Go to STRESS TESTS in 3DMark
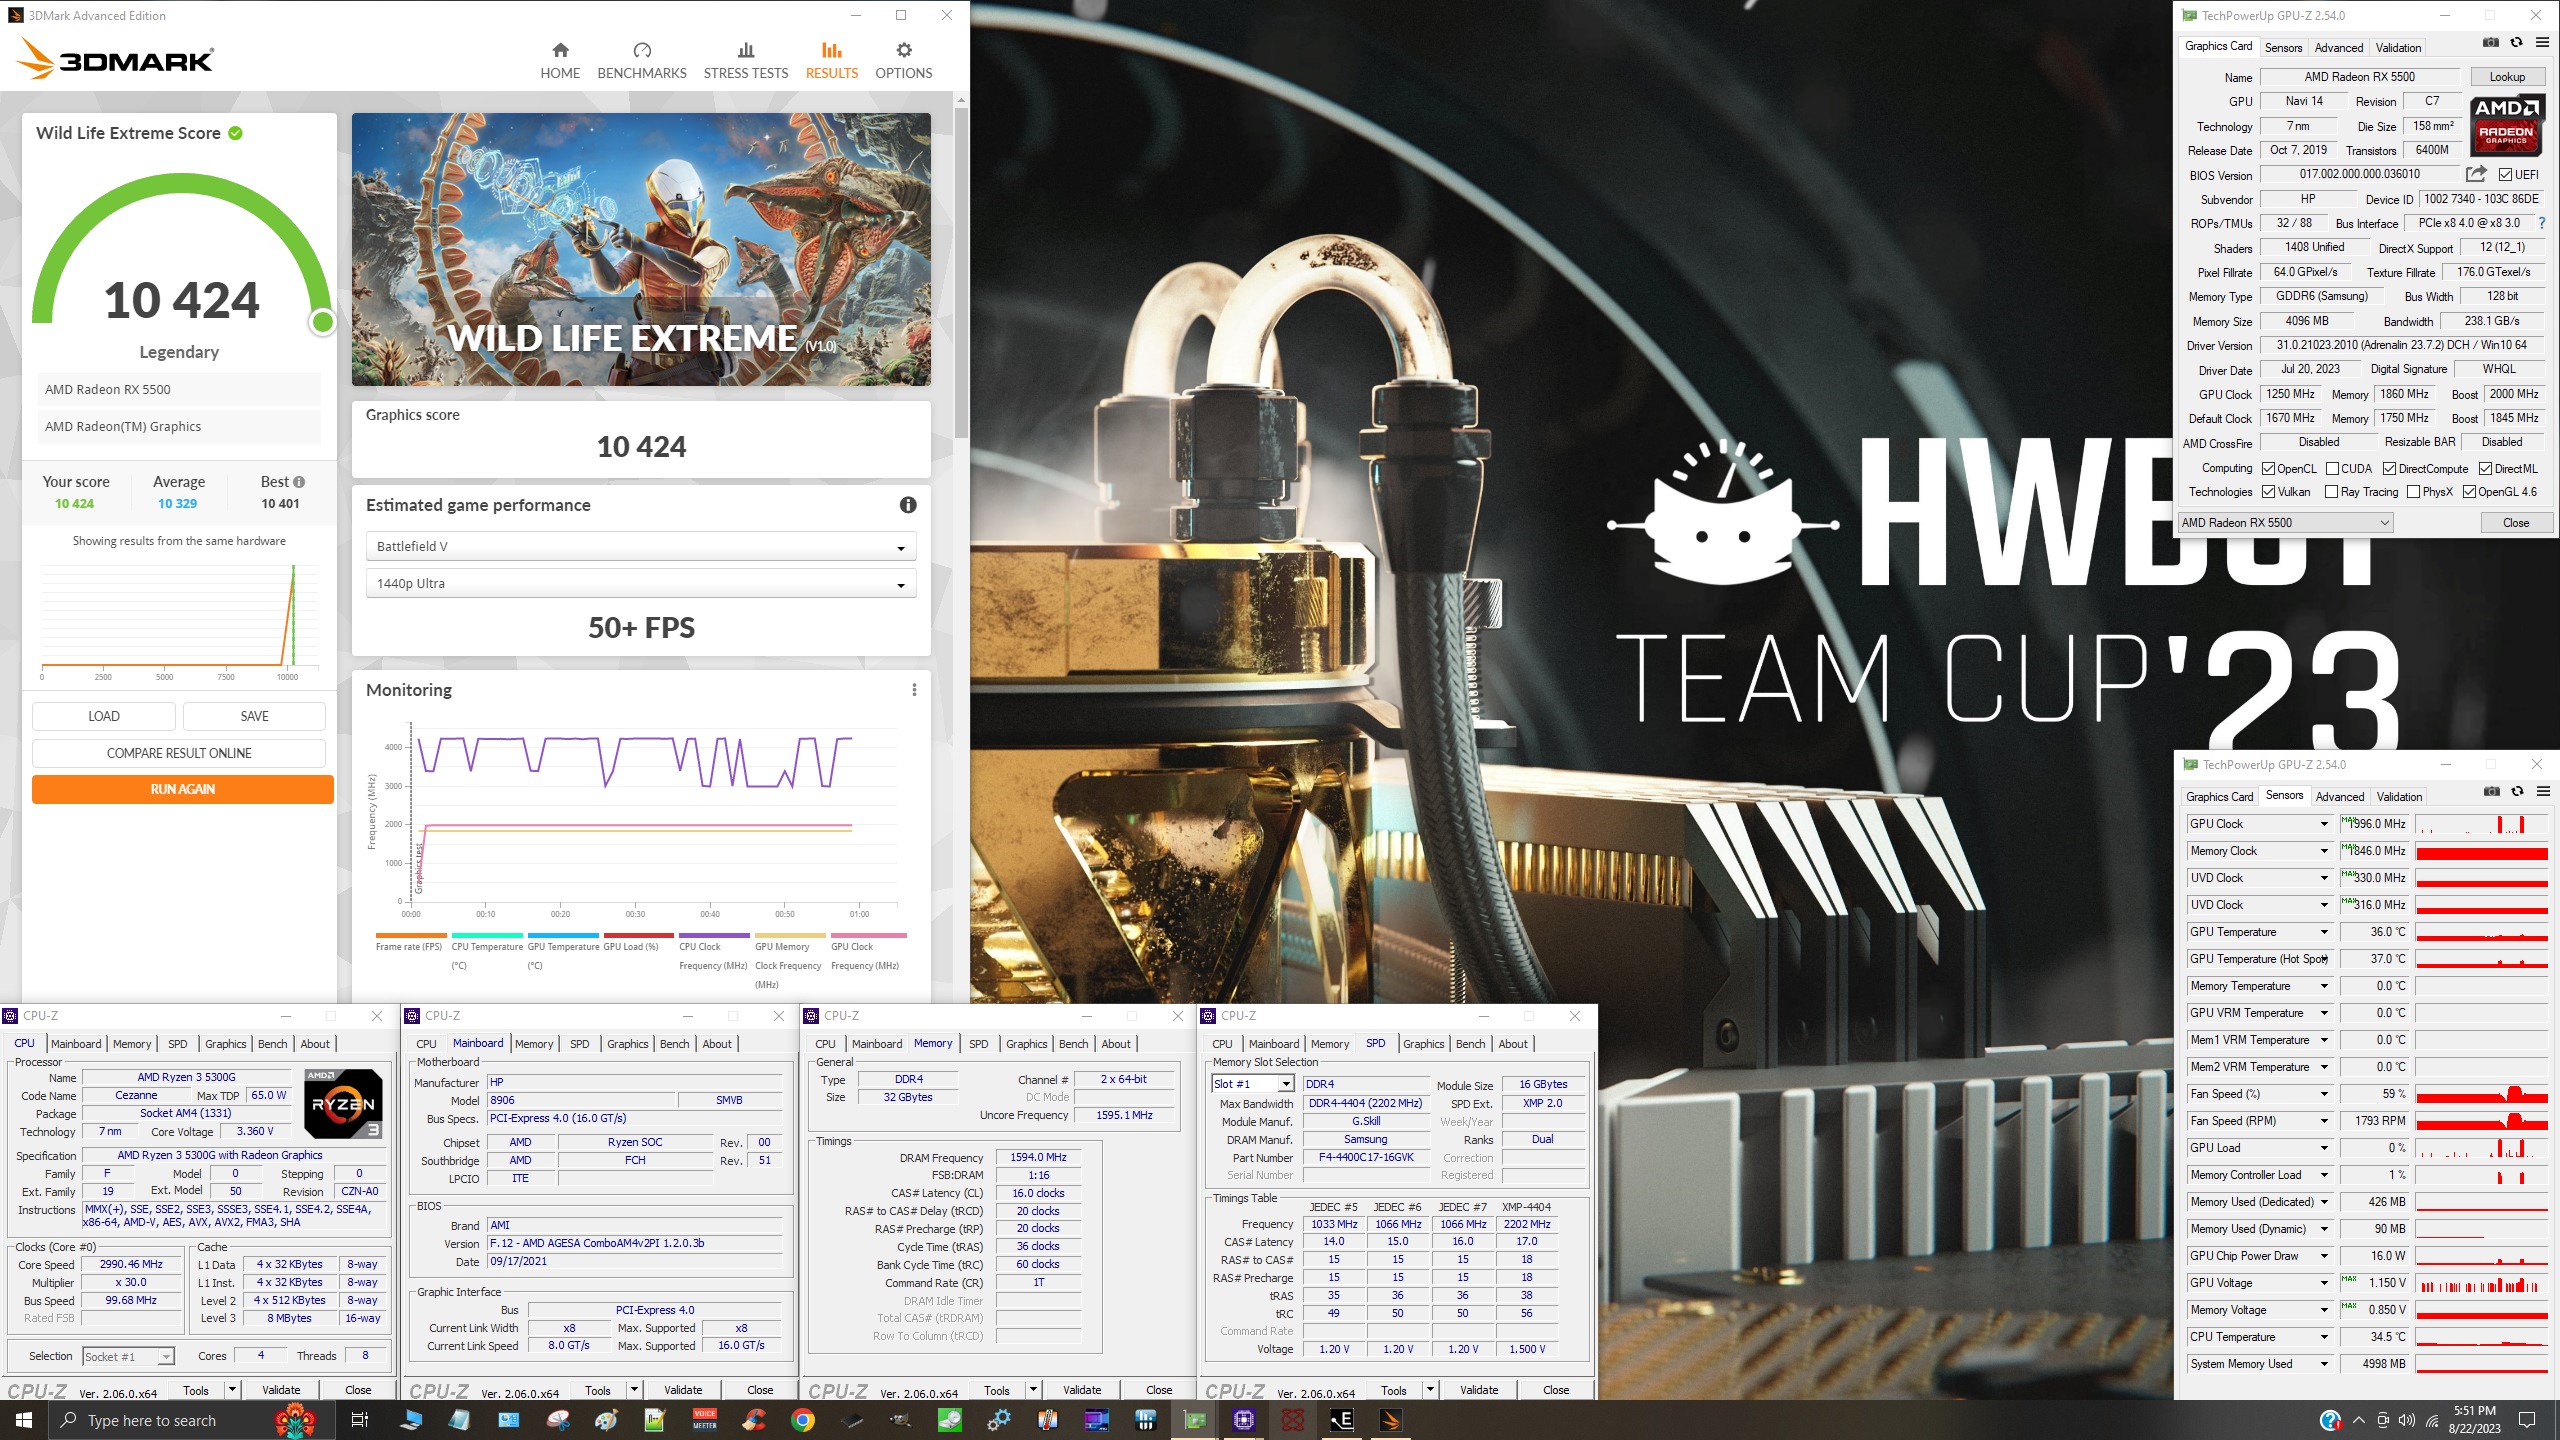The image size is (2560, 1440). click(746, 61)
